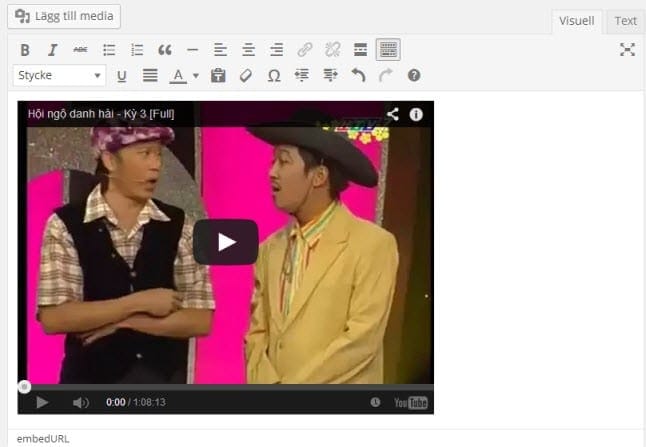Screen dimensions: 646x447
Task: Click the video progress bar scrubber
Action: click(x=24, y=387)
